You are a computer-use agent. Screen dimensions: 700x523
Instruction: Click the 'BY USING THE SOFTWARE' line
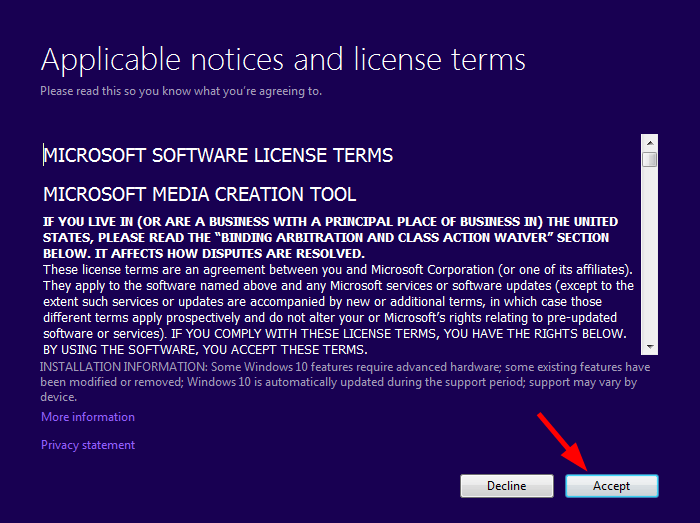(205, 349)
